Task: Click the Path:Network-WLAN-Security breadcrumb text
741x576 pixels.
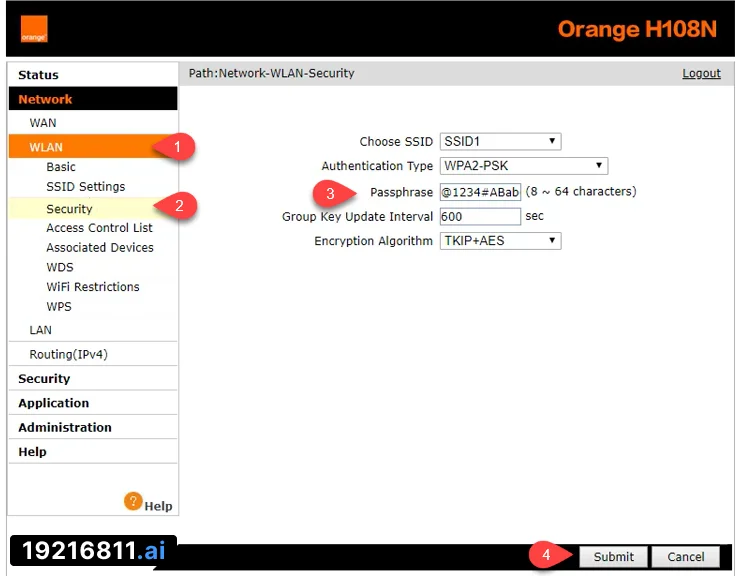Action: click(x=271, y=73)
